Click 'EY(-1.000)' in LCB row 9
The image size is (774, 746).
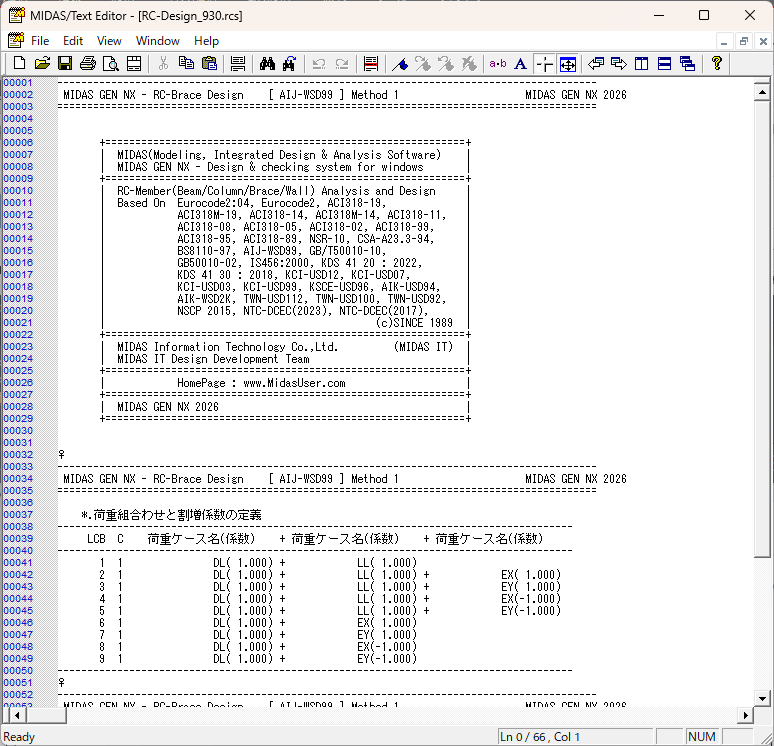(x=387, y=659)
